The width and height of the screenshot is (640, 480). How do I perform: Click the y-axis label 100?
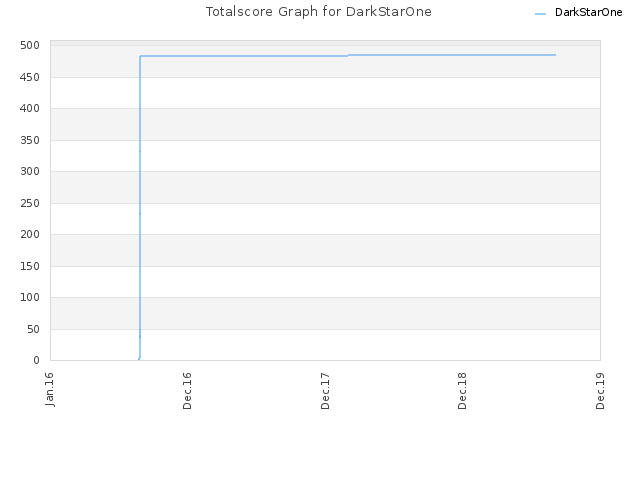30,298
